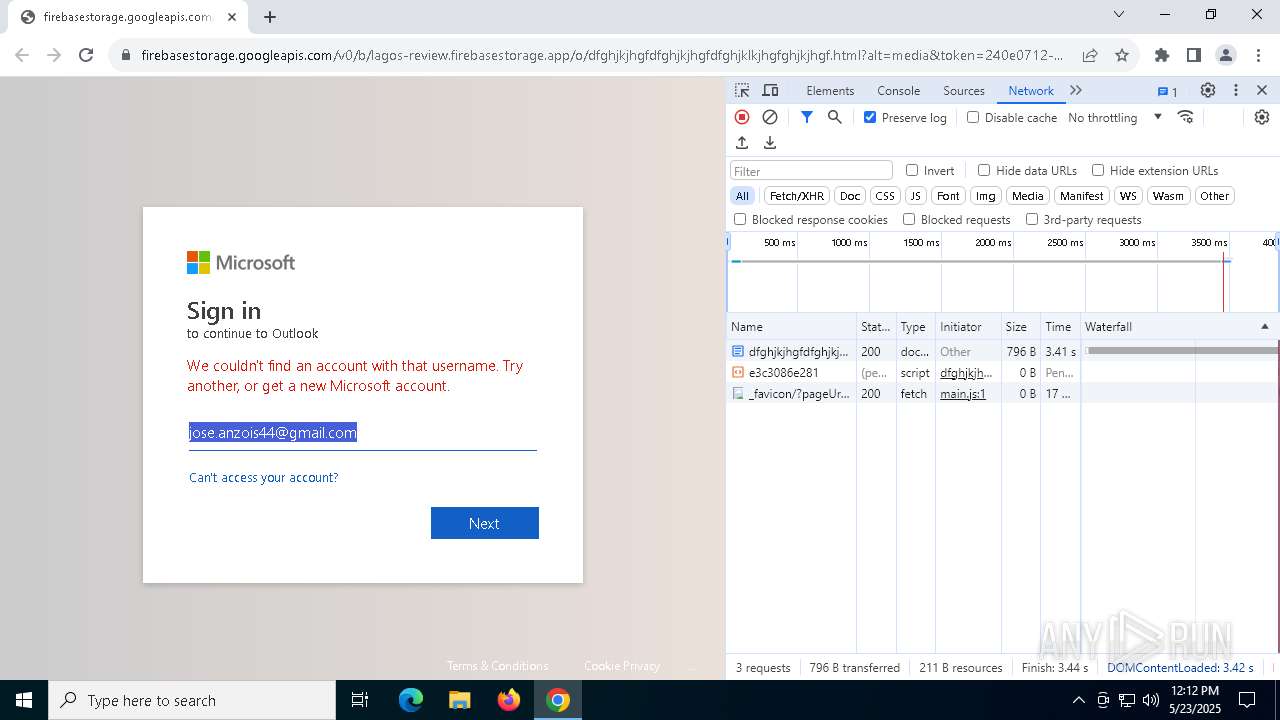This screenshot has width=1280, height=720.
Task: Open Can't access your account link
Action: pos(264,477)
